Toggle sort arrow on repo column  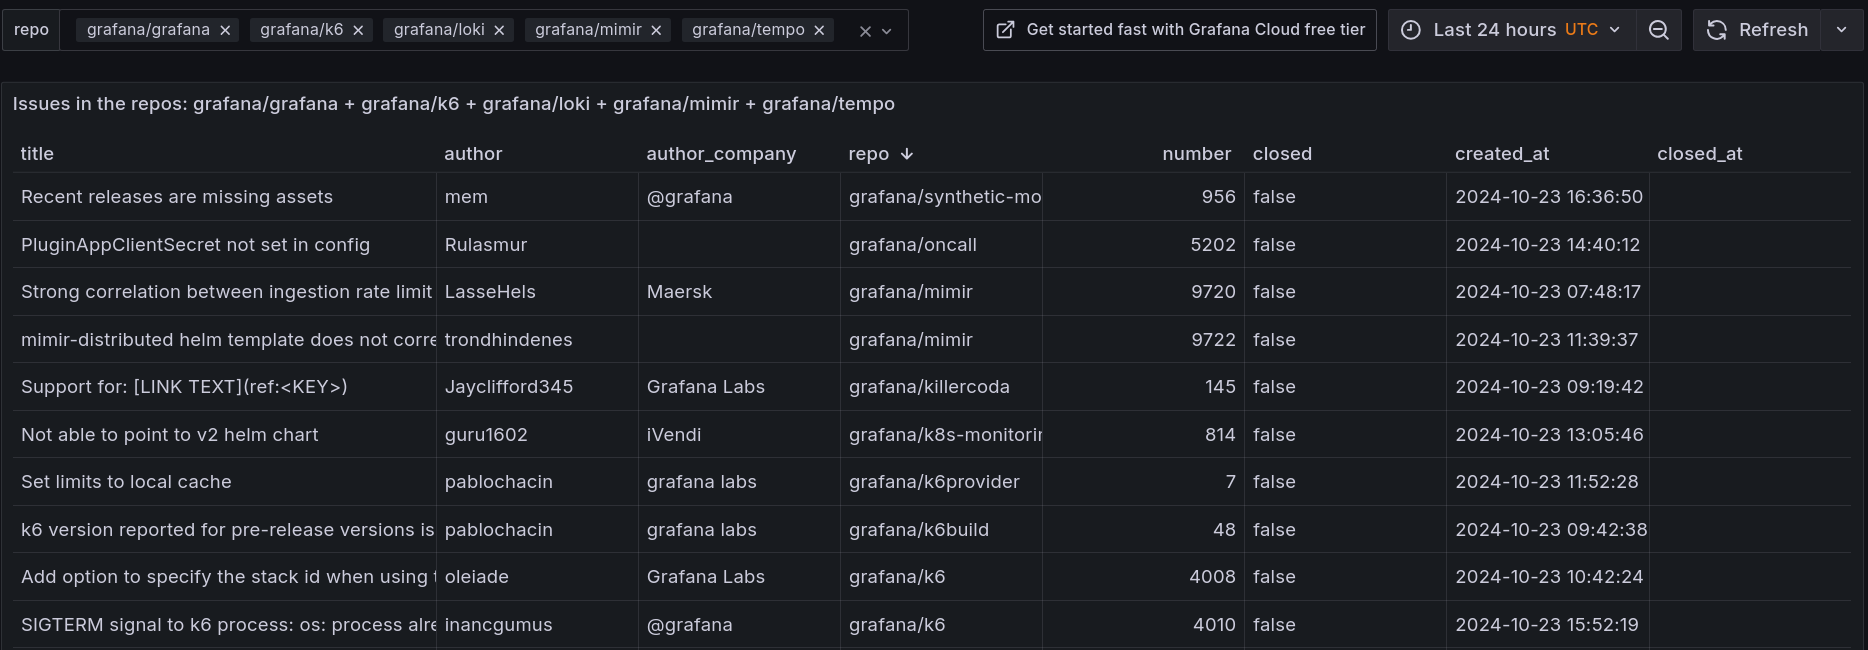pos(907,154)
